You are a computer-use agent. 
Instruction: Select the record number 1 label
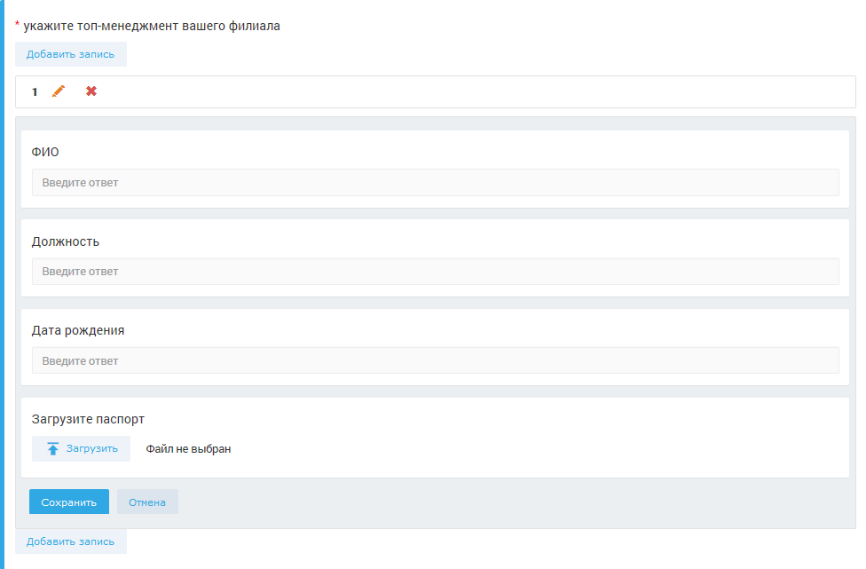tap(35, 92)
